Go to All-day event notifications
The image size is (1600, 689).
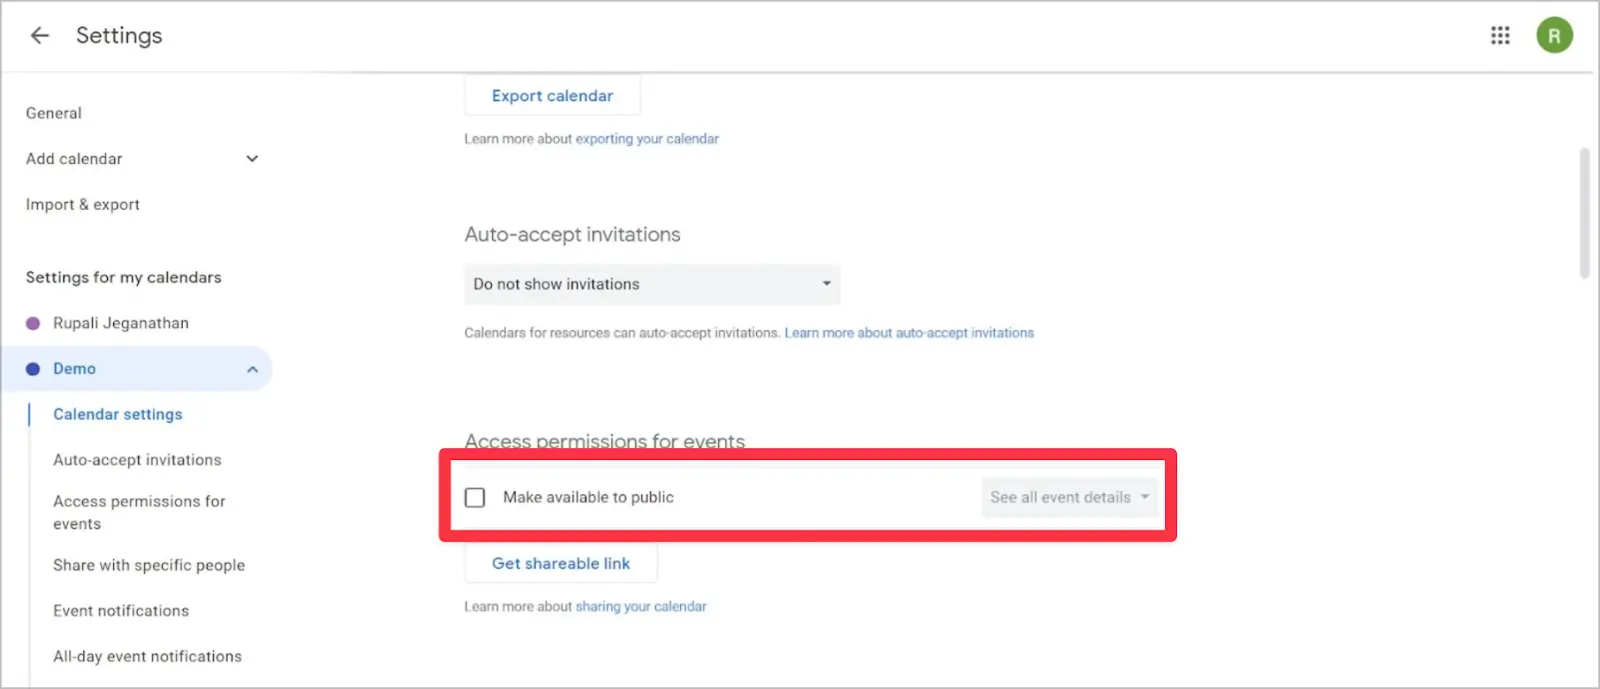(147, 656)
